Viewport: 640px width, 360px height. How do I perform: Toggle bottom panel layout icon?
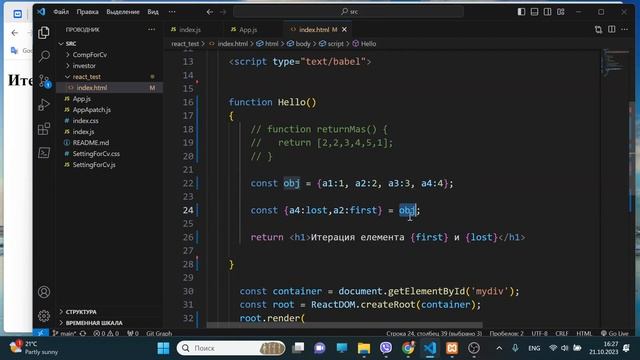534,12
